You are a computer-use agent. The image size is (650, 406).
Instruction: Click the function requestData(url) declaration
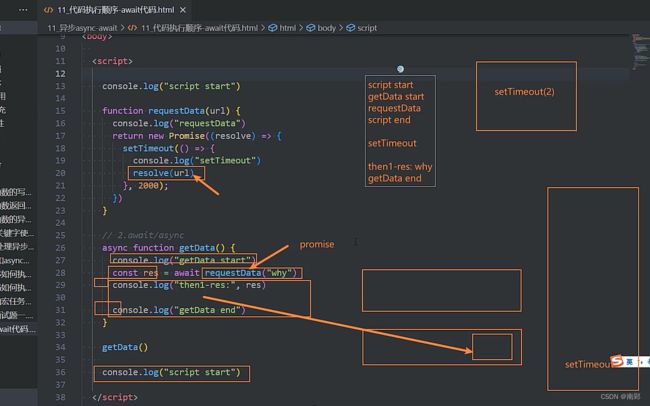pos(171,111)
